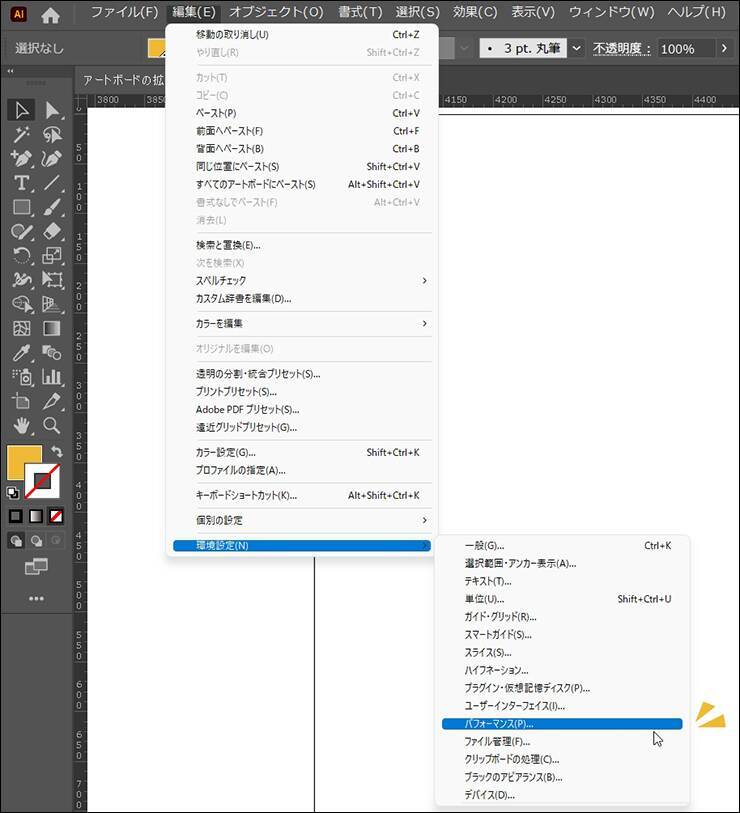Expand the 3 pt. 丸筆 brush dropdown
The image size is (740, 813).
[x=576, y=48]
